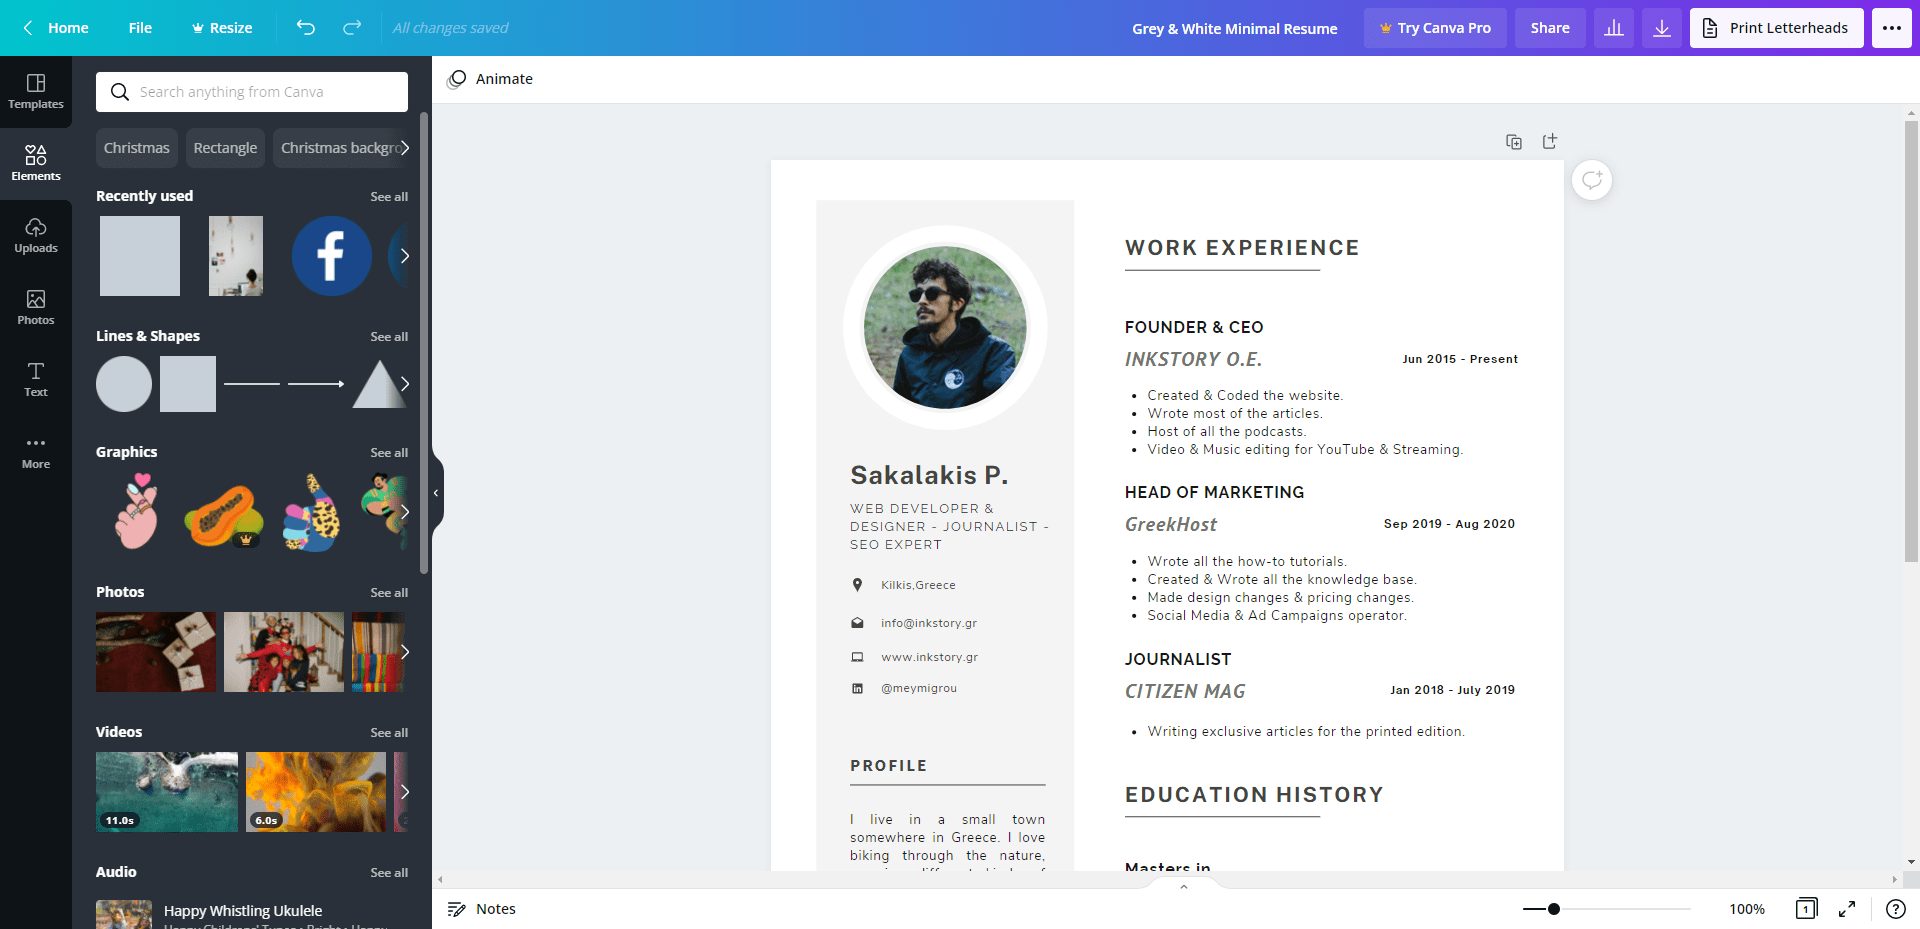Open the help question mark icon

[1895, 909]
